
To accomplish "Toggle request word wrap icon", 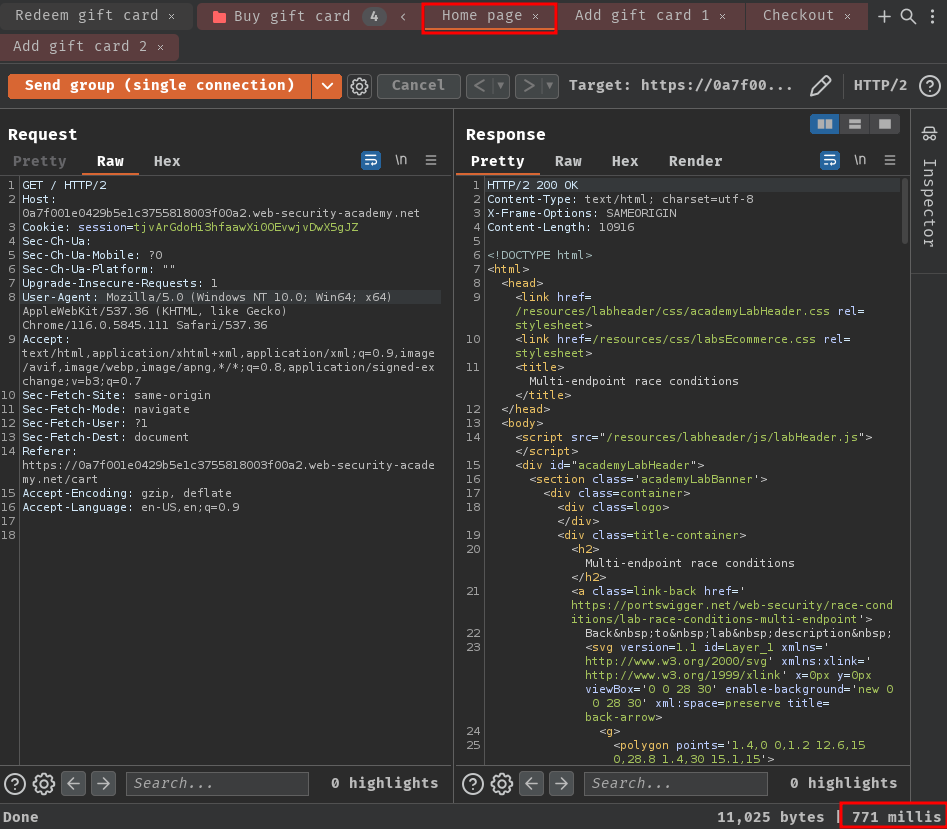I will coord(371,161).
